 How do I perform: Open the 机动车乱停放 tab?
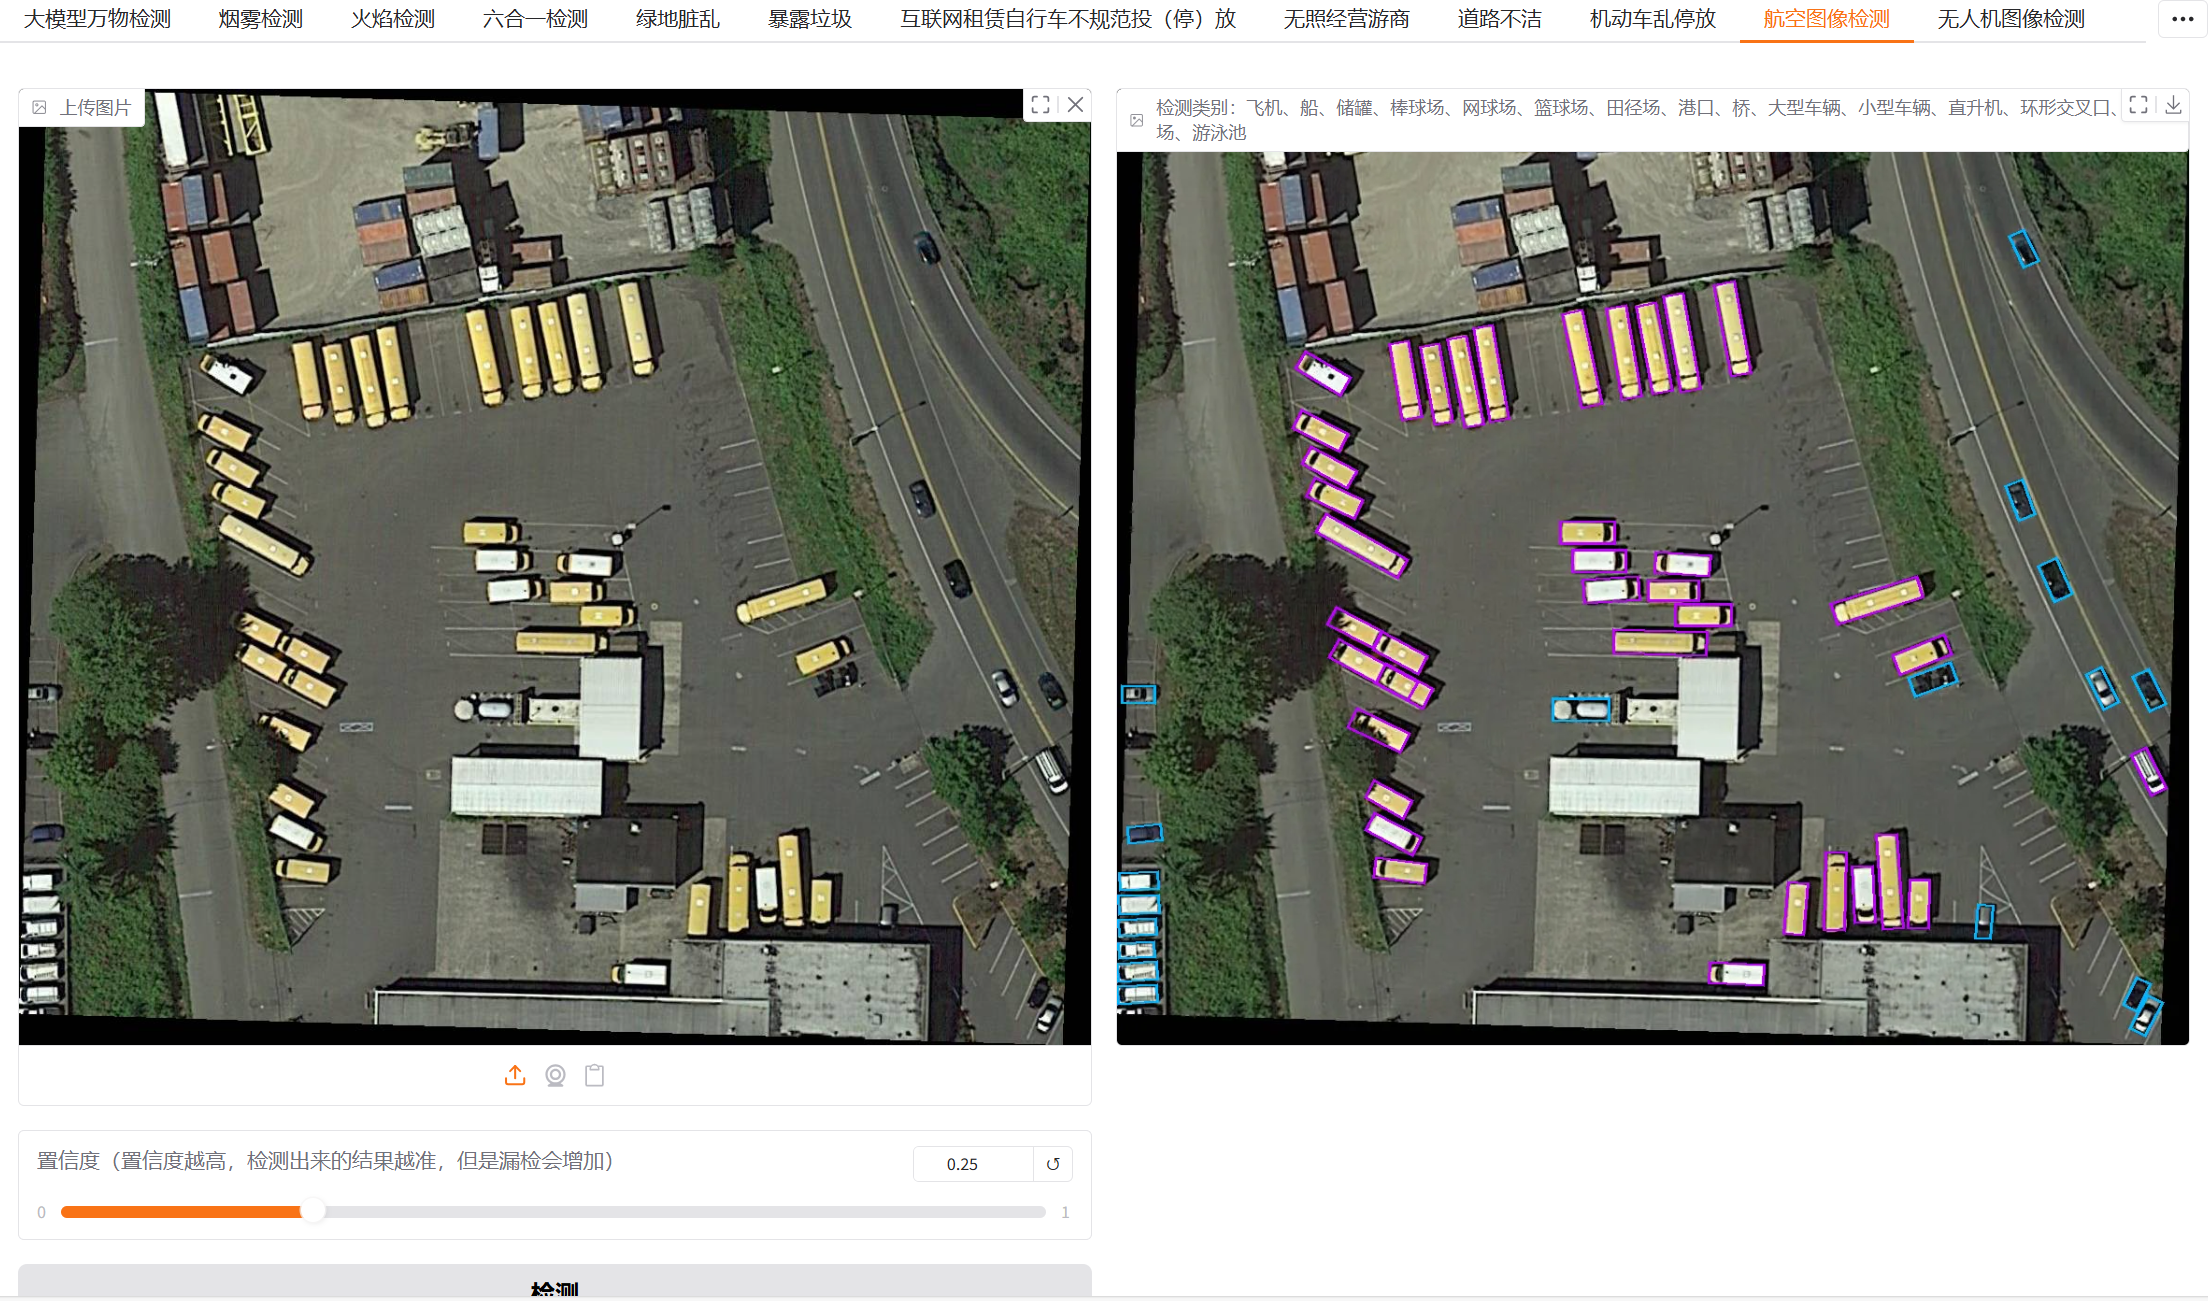point(1652,19)
